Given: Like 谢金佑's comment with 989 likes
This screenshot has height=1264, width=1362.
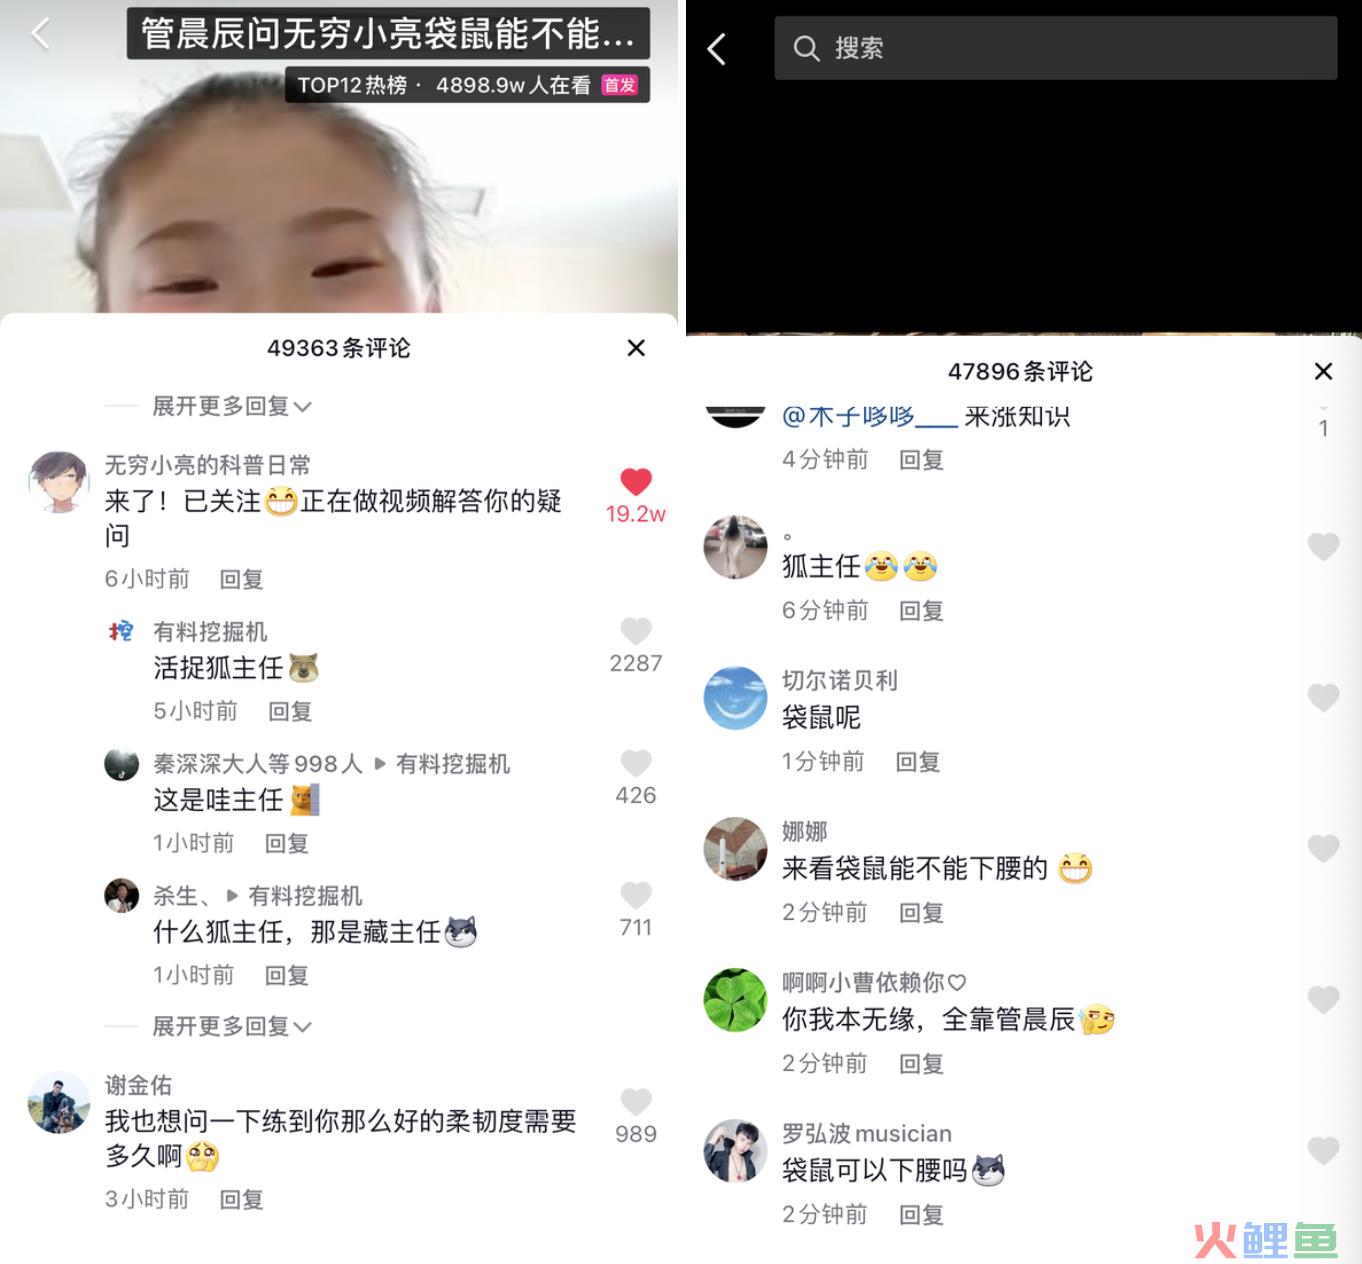Looking at the screenshot, I should tap(636, 1102).
